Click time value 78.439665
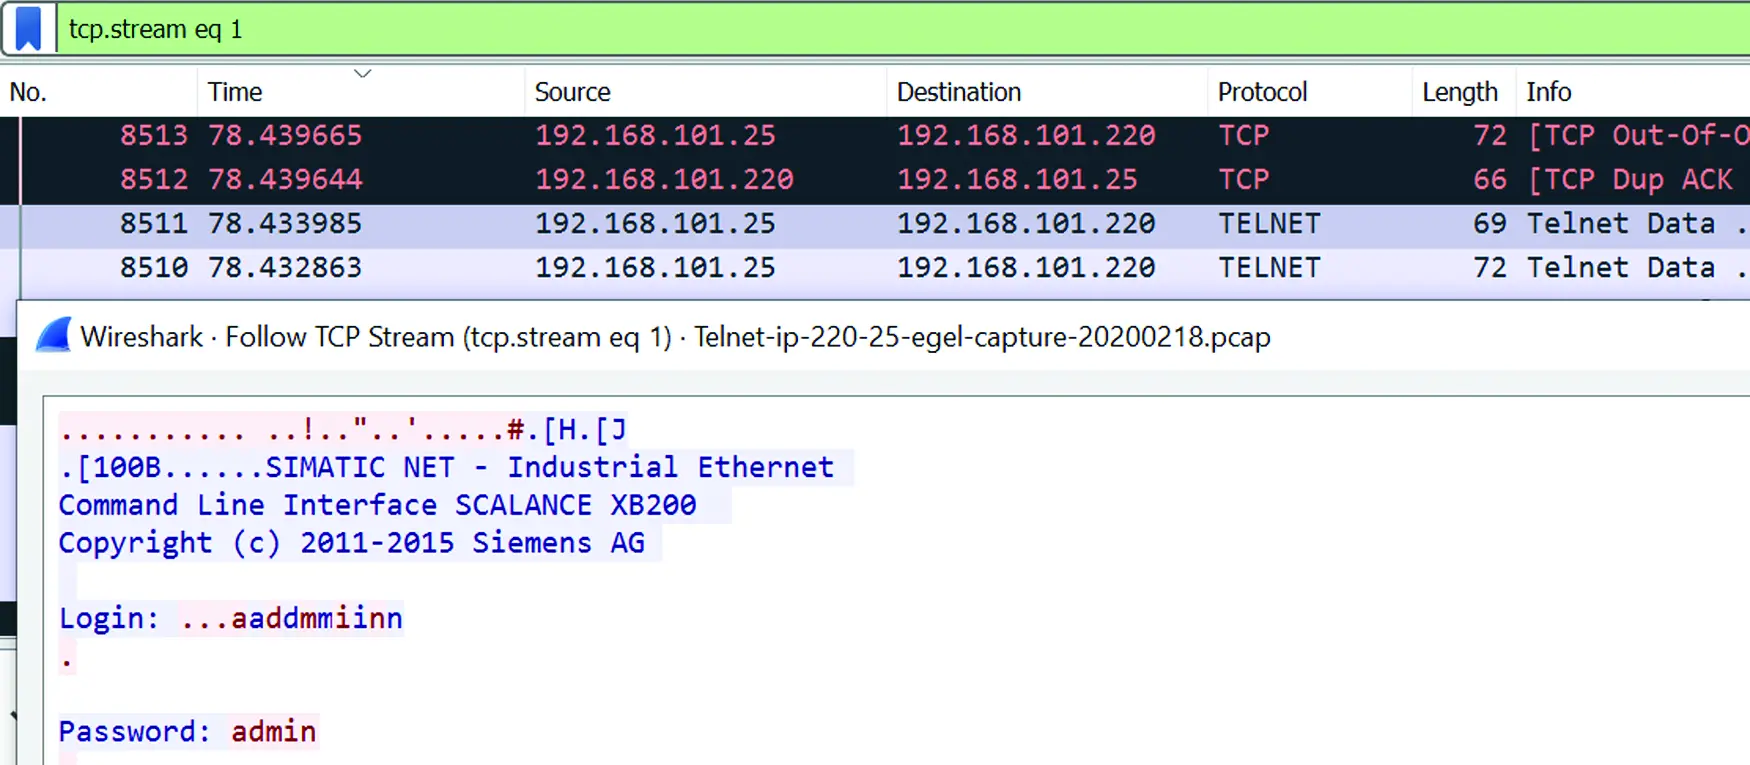The height and width of the screenshot is (765, 1750). coord(285,135)
